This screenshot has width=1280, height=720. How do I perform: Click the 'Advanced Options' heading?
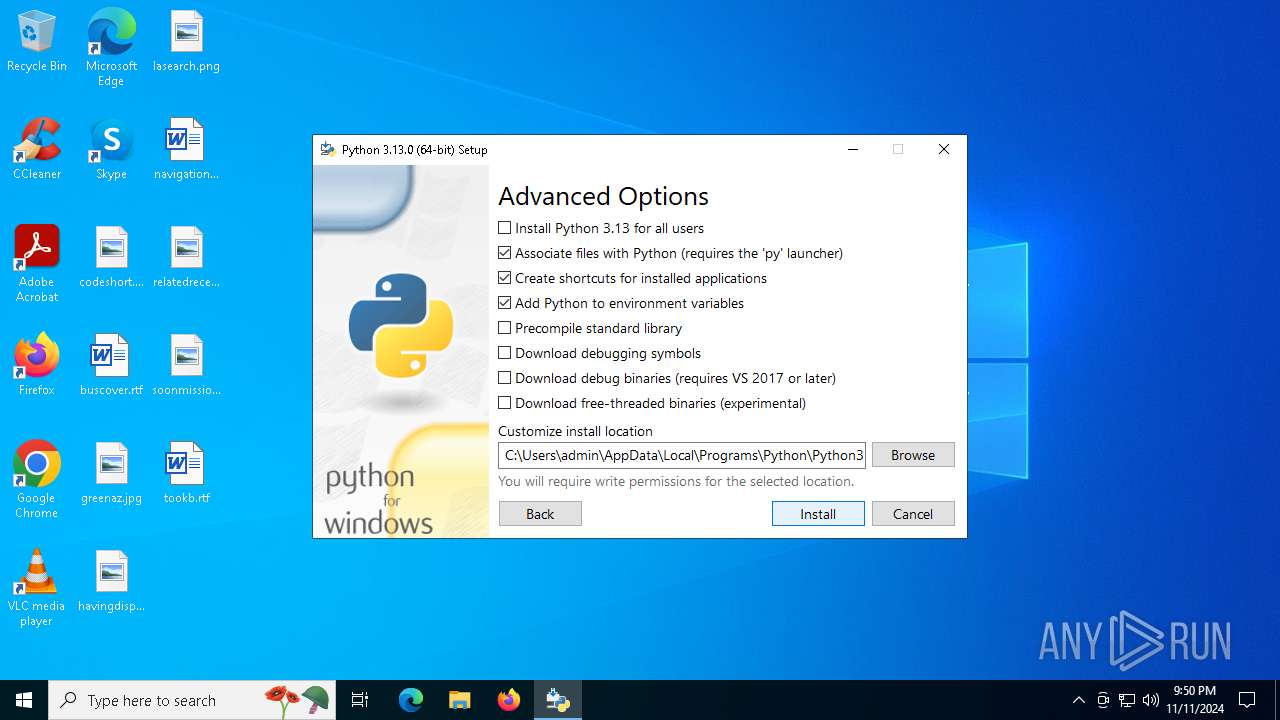(603, 196)
